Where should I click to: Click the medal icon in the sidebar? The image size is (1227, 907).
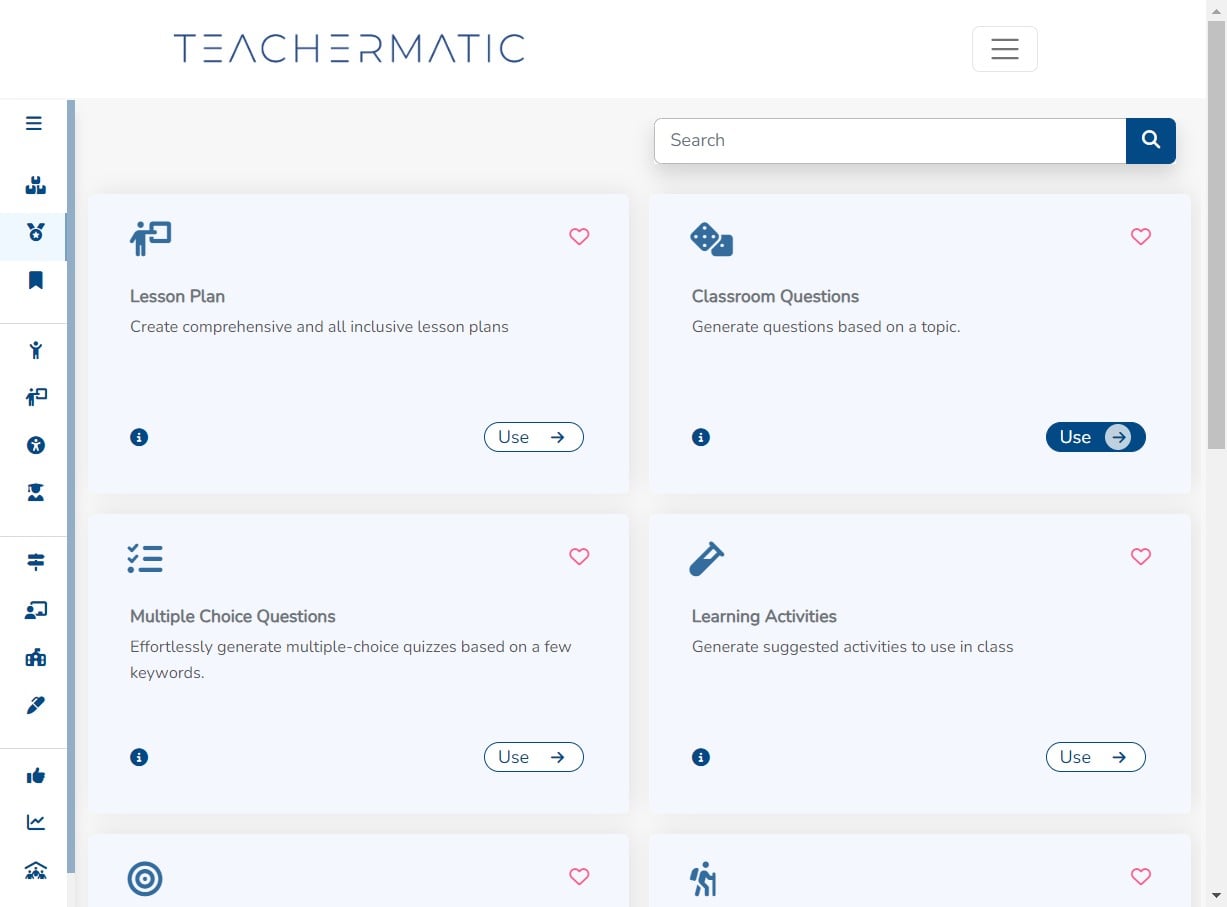(36, 233)
